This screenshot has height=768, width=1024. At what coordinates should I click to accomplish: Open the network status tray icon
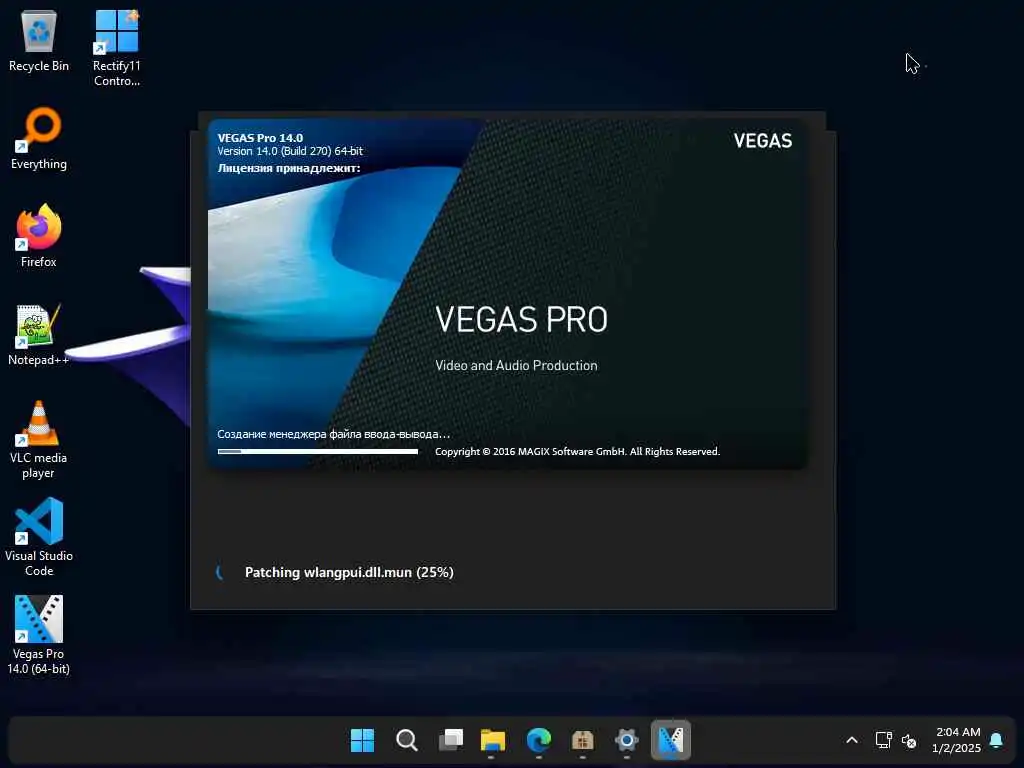[x=884, y=740]
